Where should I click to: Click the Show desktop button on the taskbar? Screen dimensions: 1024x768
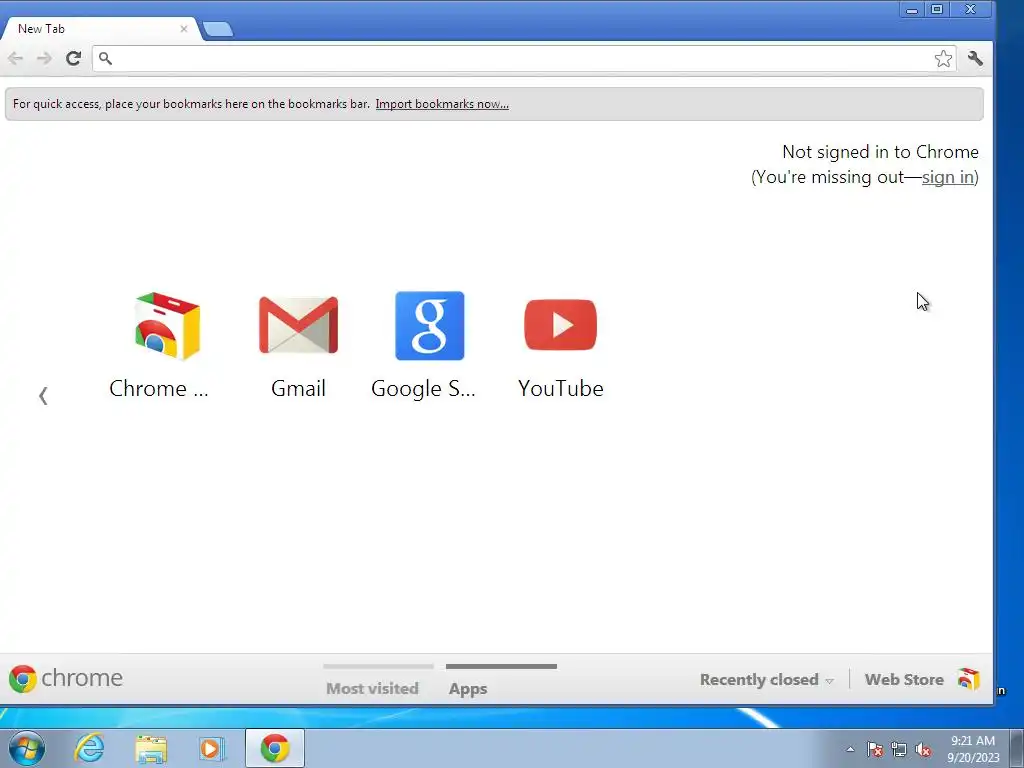[1017, 748]
